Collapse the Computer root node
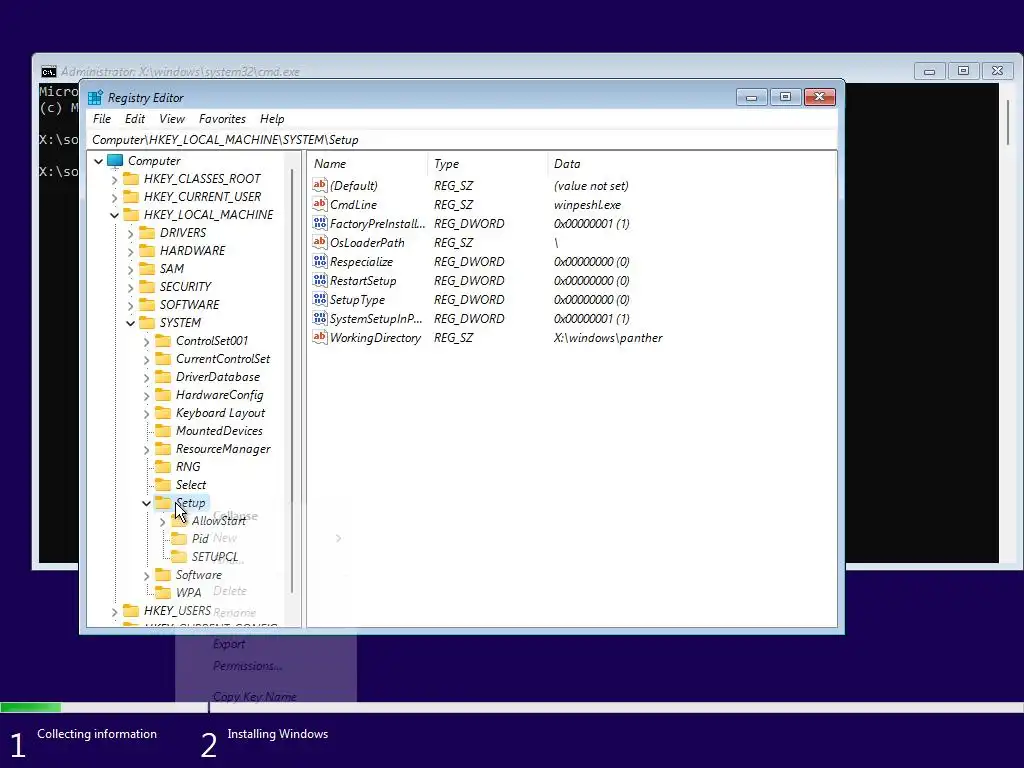Screen dimensions: 1024x768 pyautogui.click(x=99, y=161)
